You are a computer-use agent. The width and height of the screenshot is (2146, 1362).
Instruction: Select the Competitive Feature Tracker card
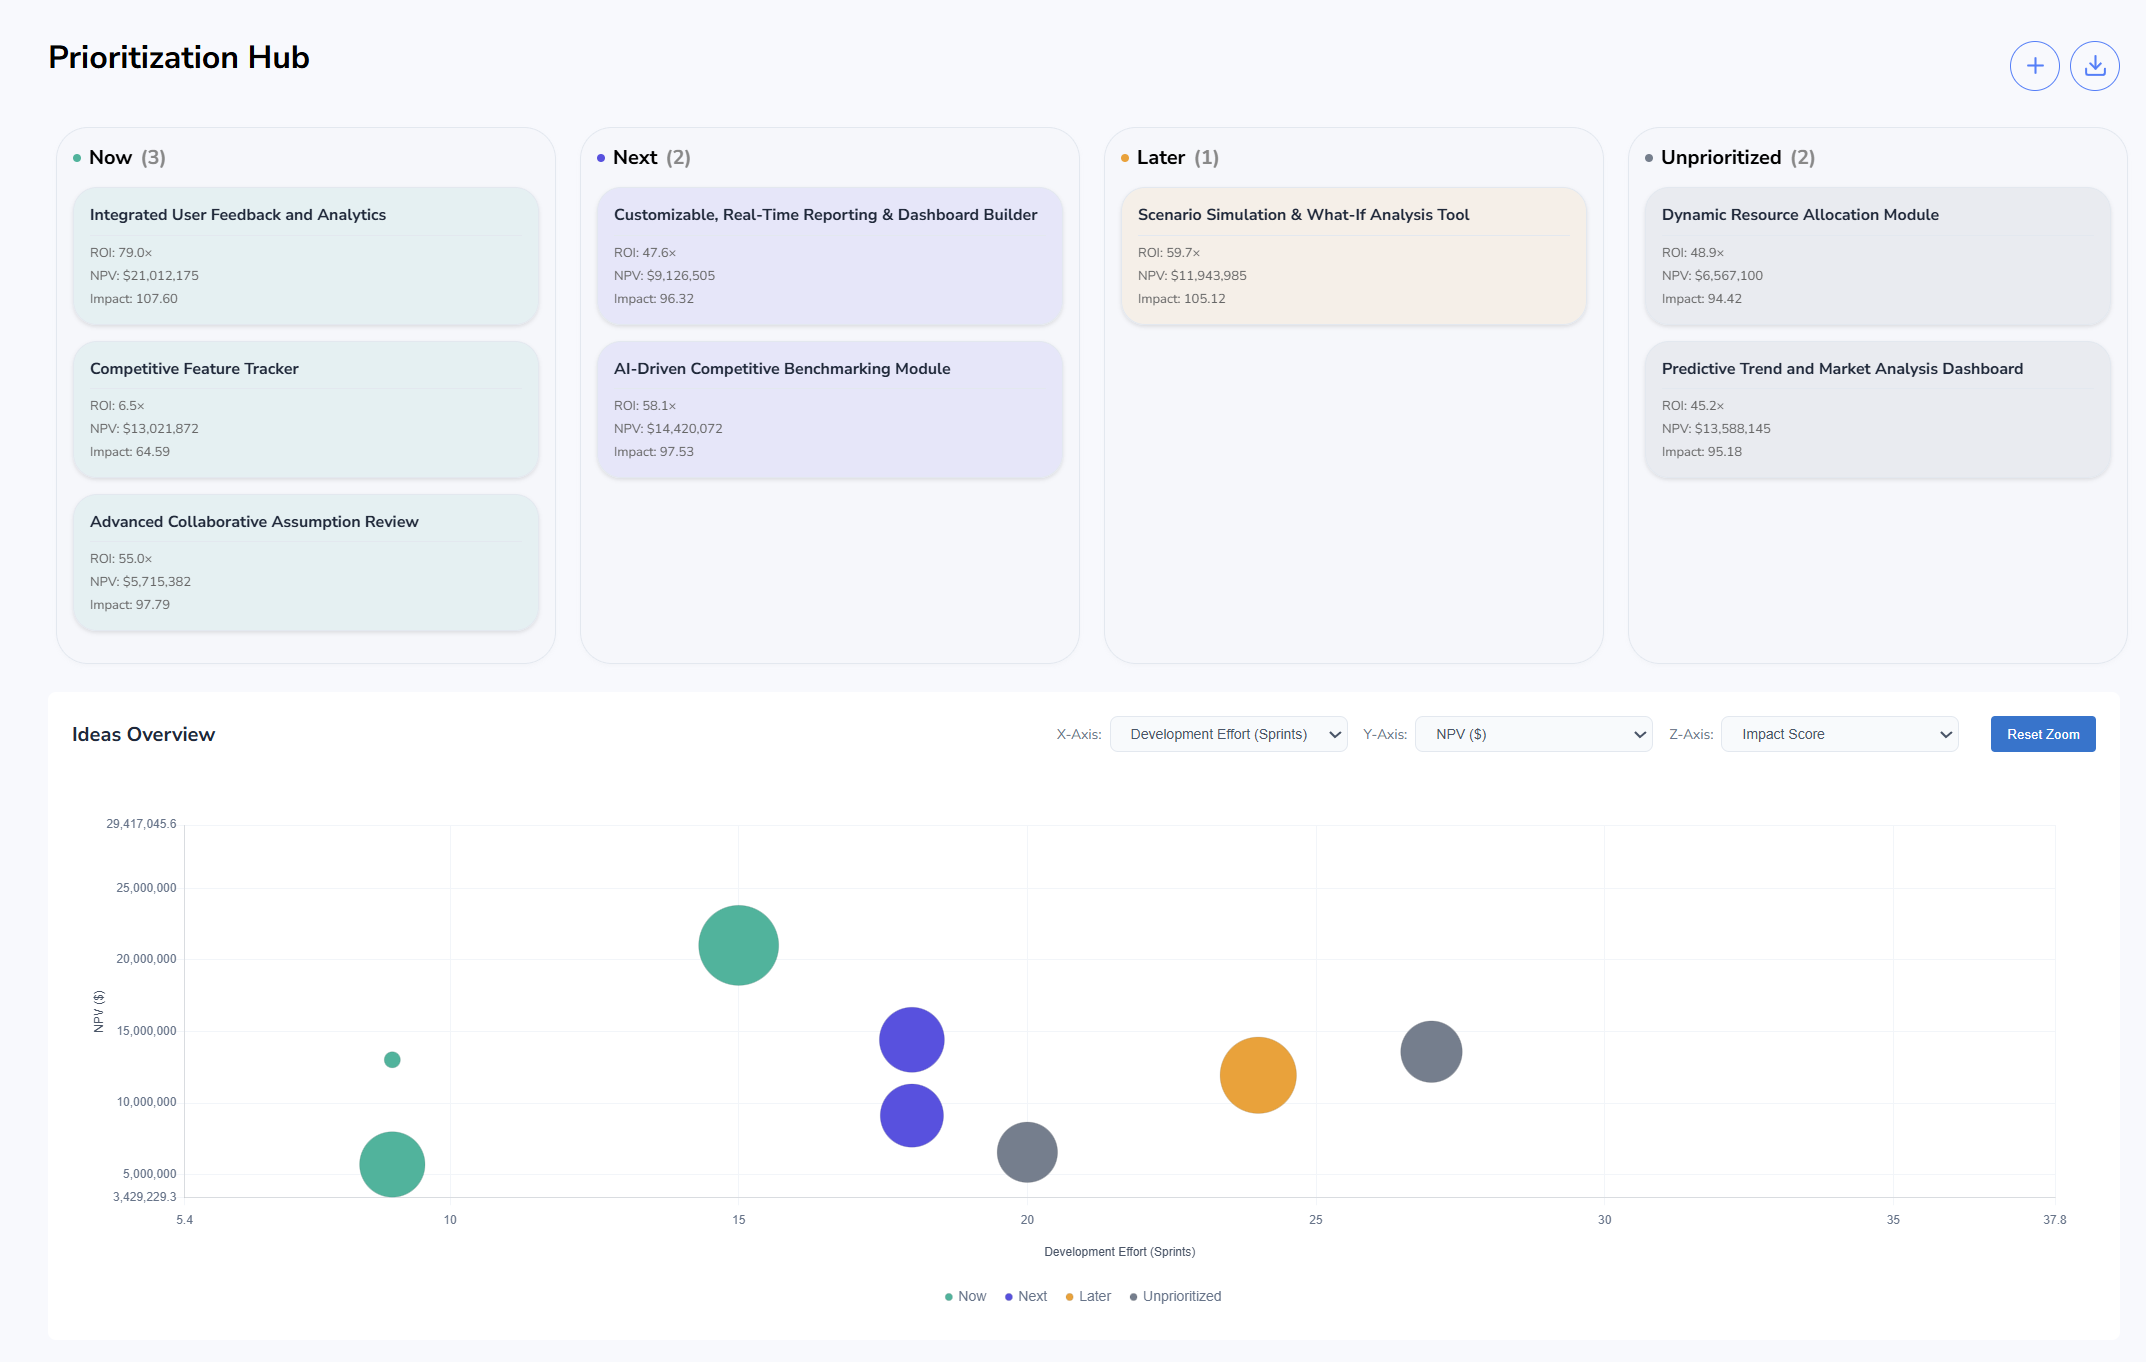(x=306, y=409)
